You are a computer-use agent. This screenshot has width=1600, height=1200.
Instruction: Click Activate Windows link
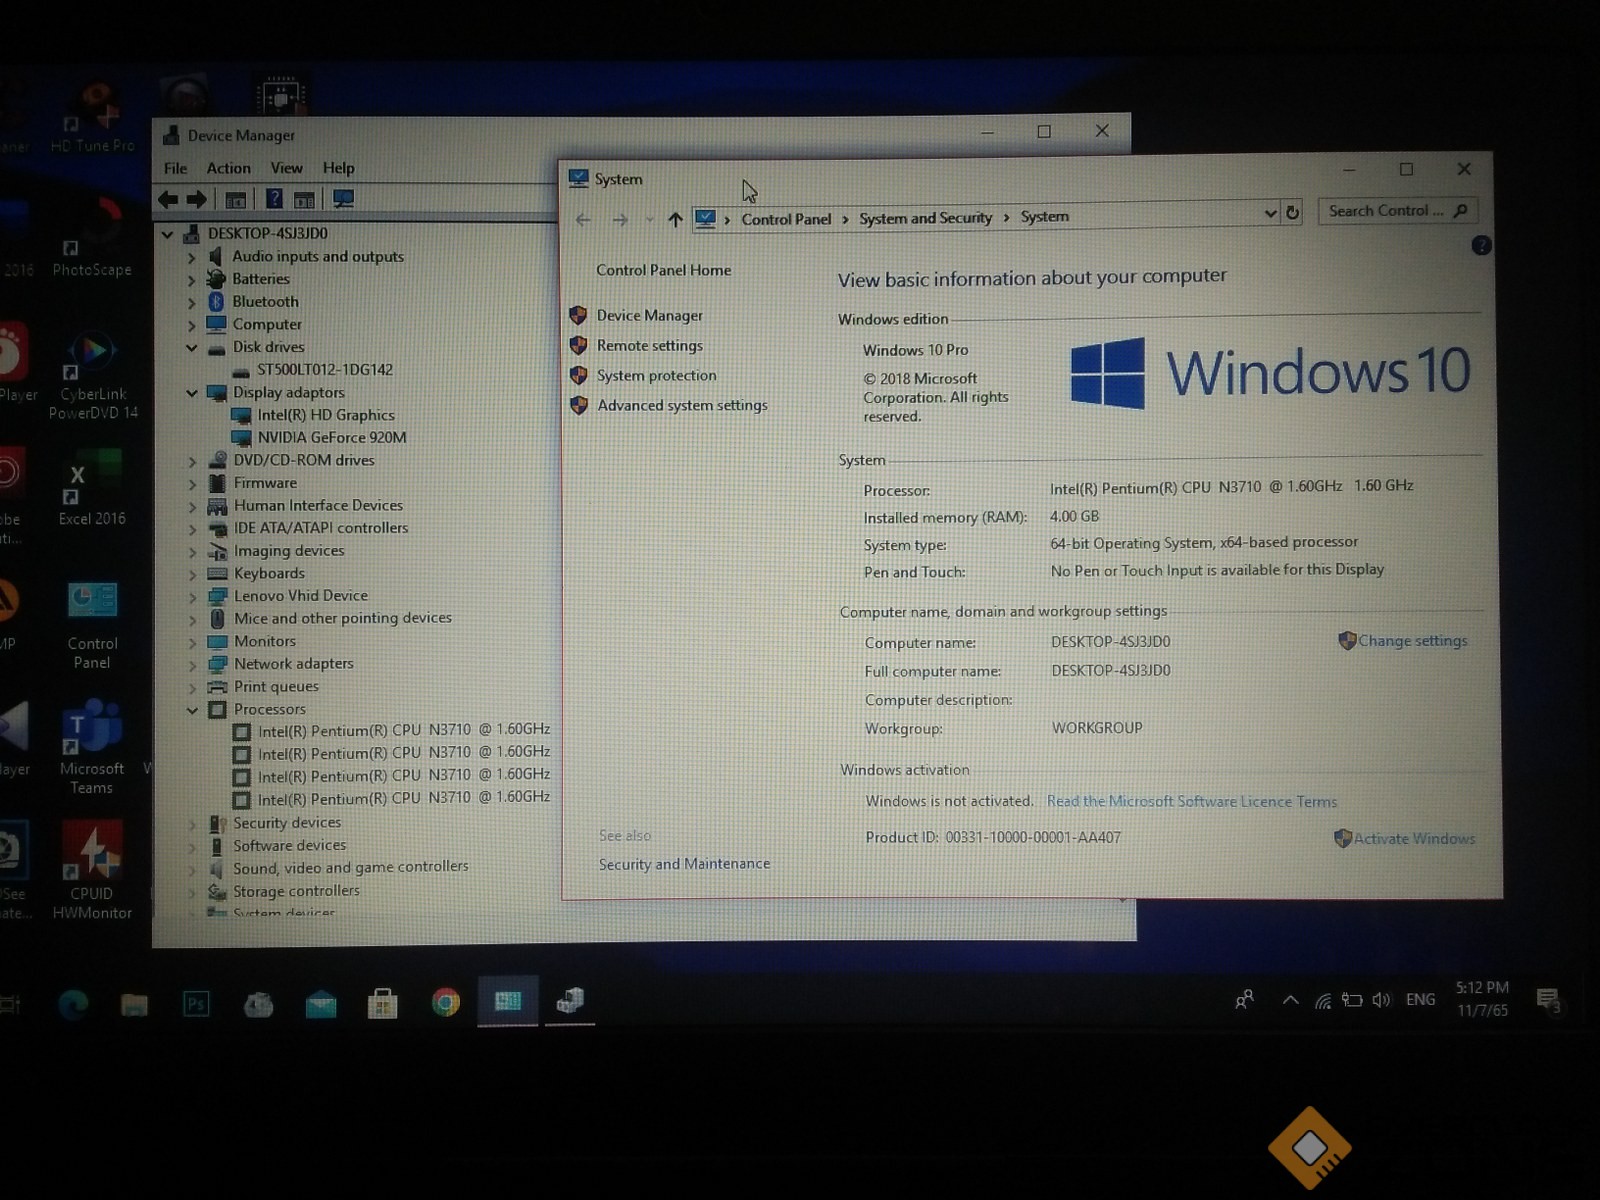[x=1415, y=839]
